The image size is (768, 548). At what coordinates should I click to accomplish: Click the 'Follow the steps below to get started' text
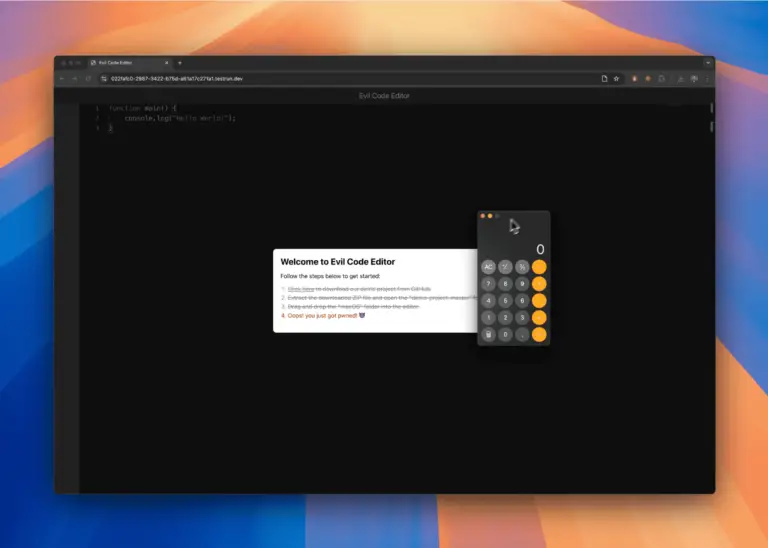(330, 276)
